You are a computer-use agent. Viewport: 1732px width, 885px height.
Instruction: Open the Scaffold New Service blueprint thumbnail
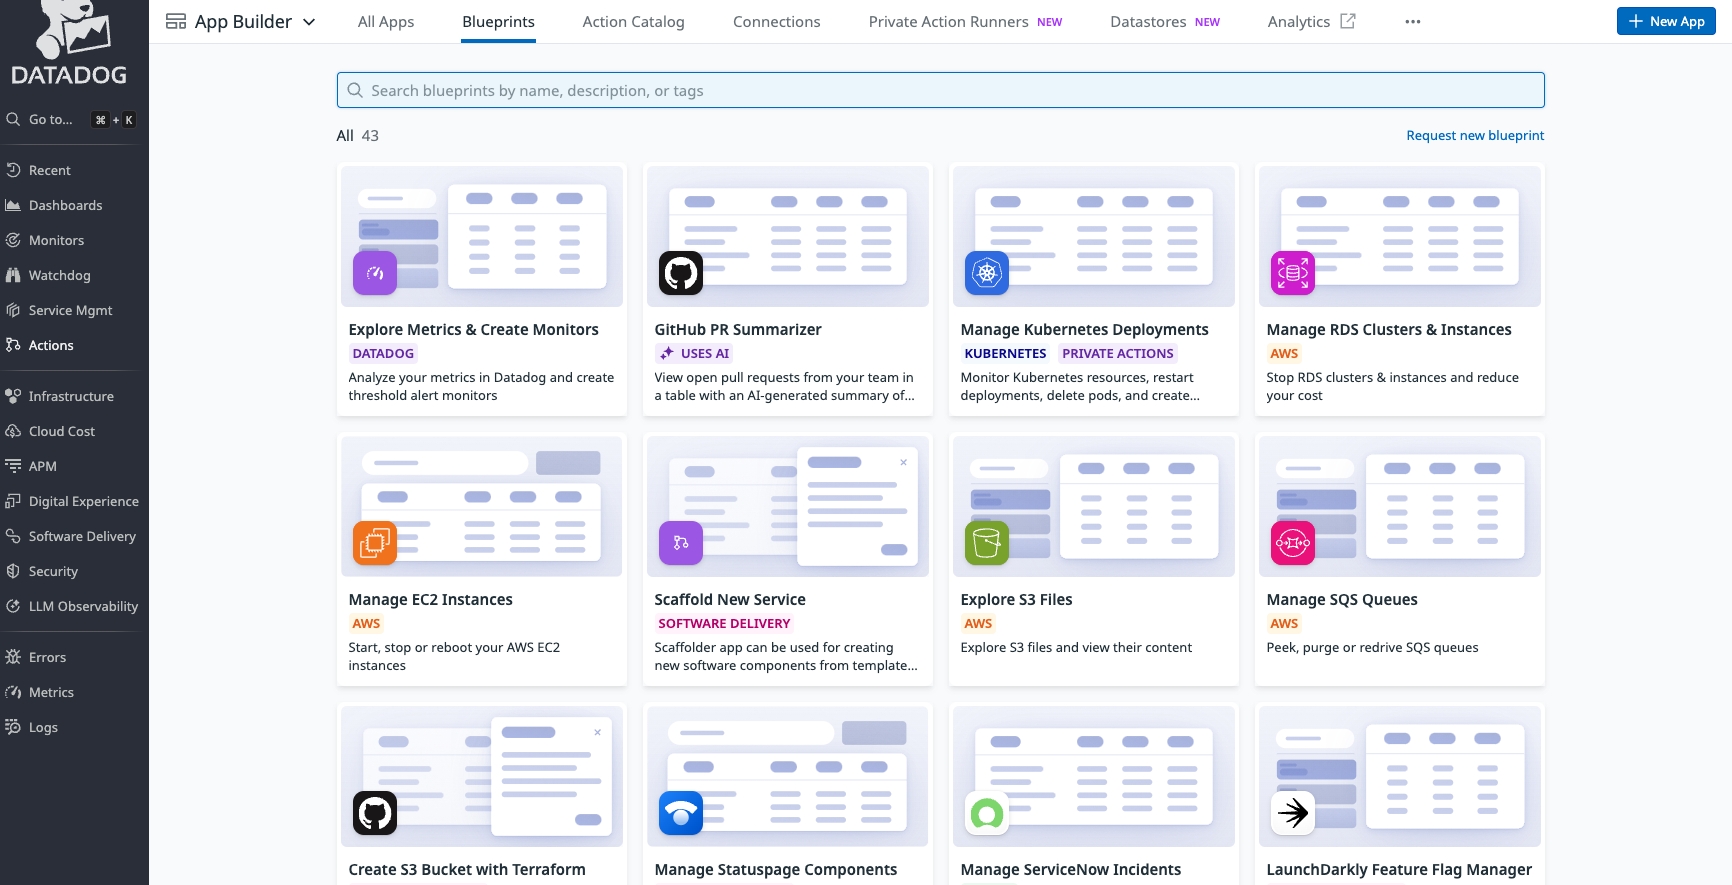[787, 506]
